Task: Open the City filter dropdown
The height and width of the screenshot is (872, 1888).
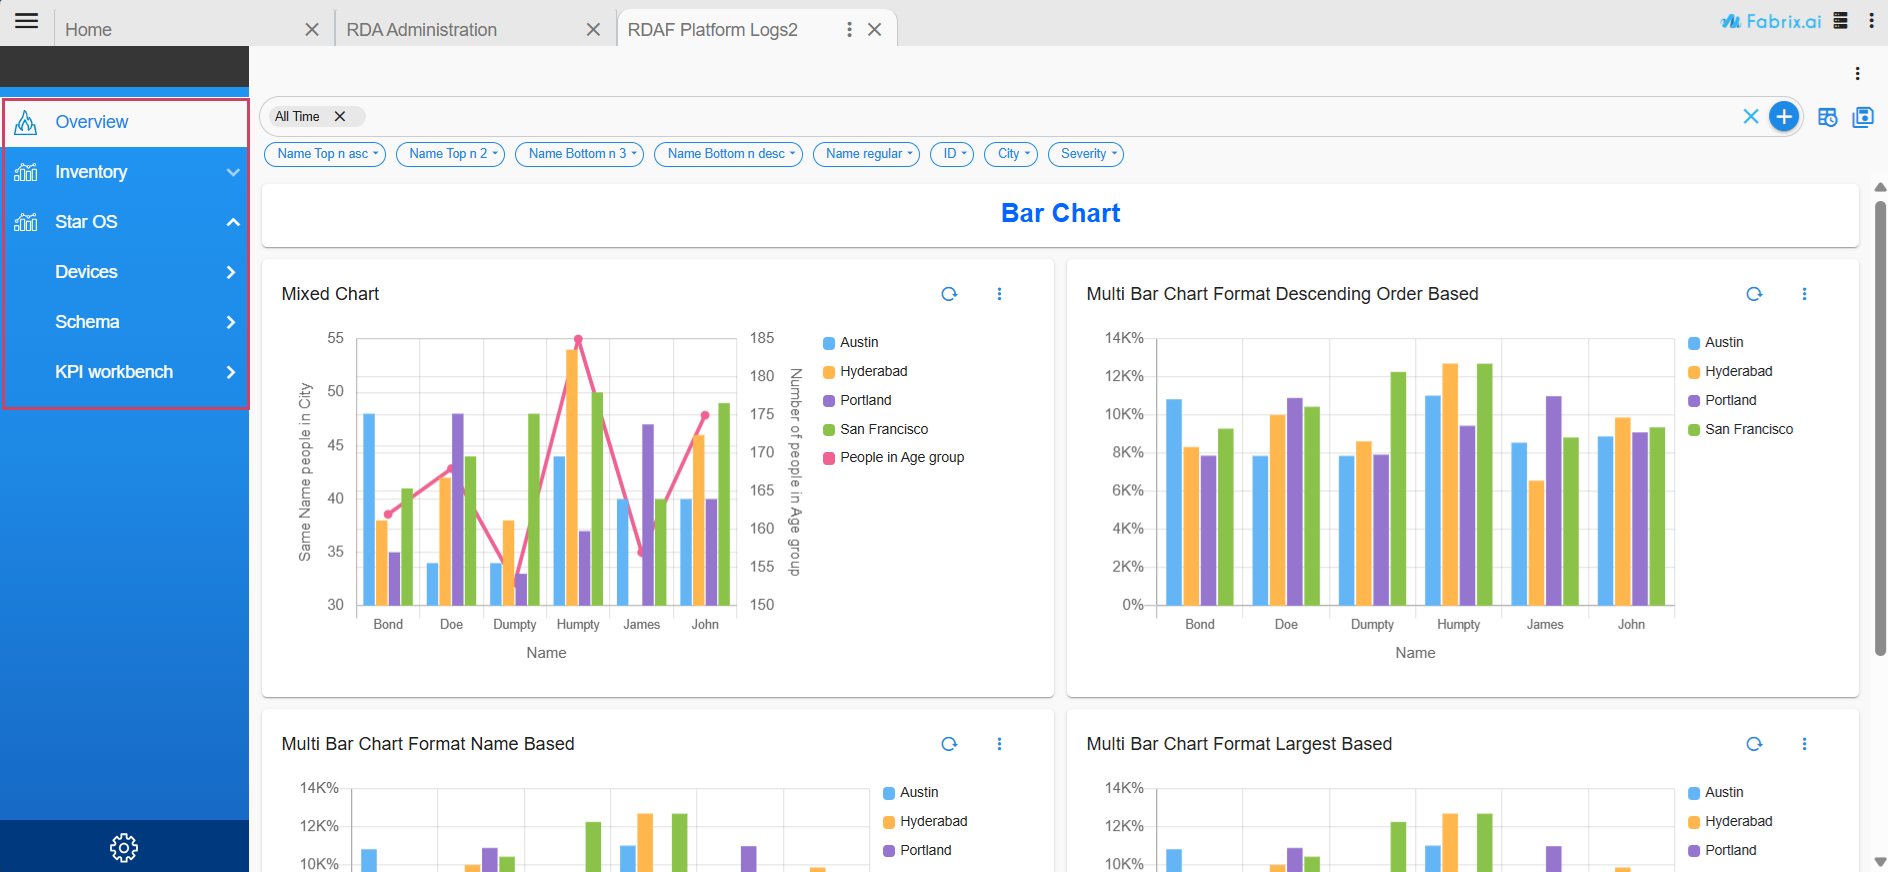Action: pos(1011,154)
